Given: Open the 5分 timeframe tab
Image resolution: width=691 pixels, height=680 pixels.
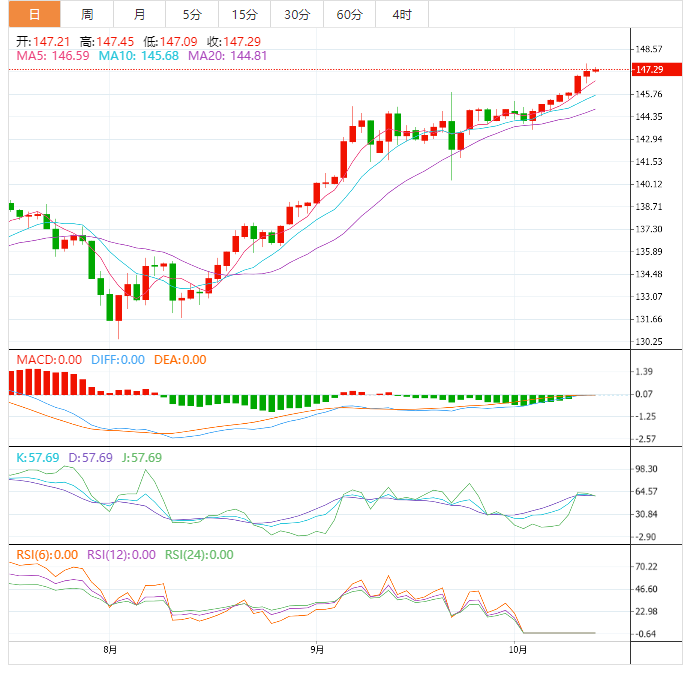Looking at the screenshot, I should click(192, 15).
